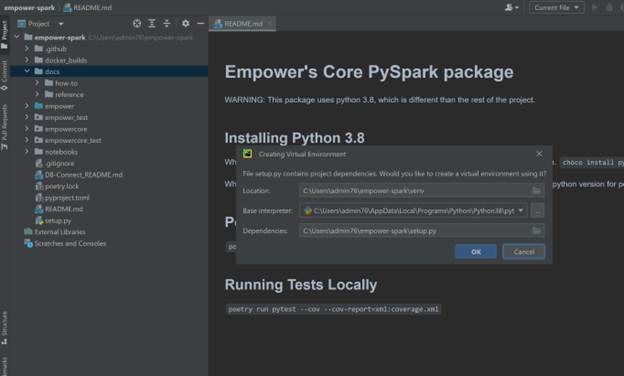The width and height of the screenshot is (624, 376).
Task: Click the Running Tests Locally heading
Action: pos(301,284)
